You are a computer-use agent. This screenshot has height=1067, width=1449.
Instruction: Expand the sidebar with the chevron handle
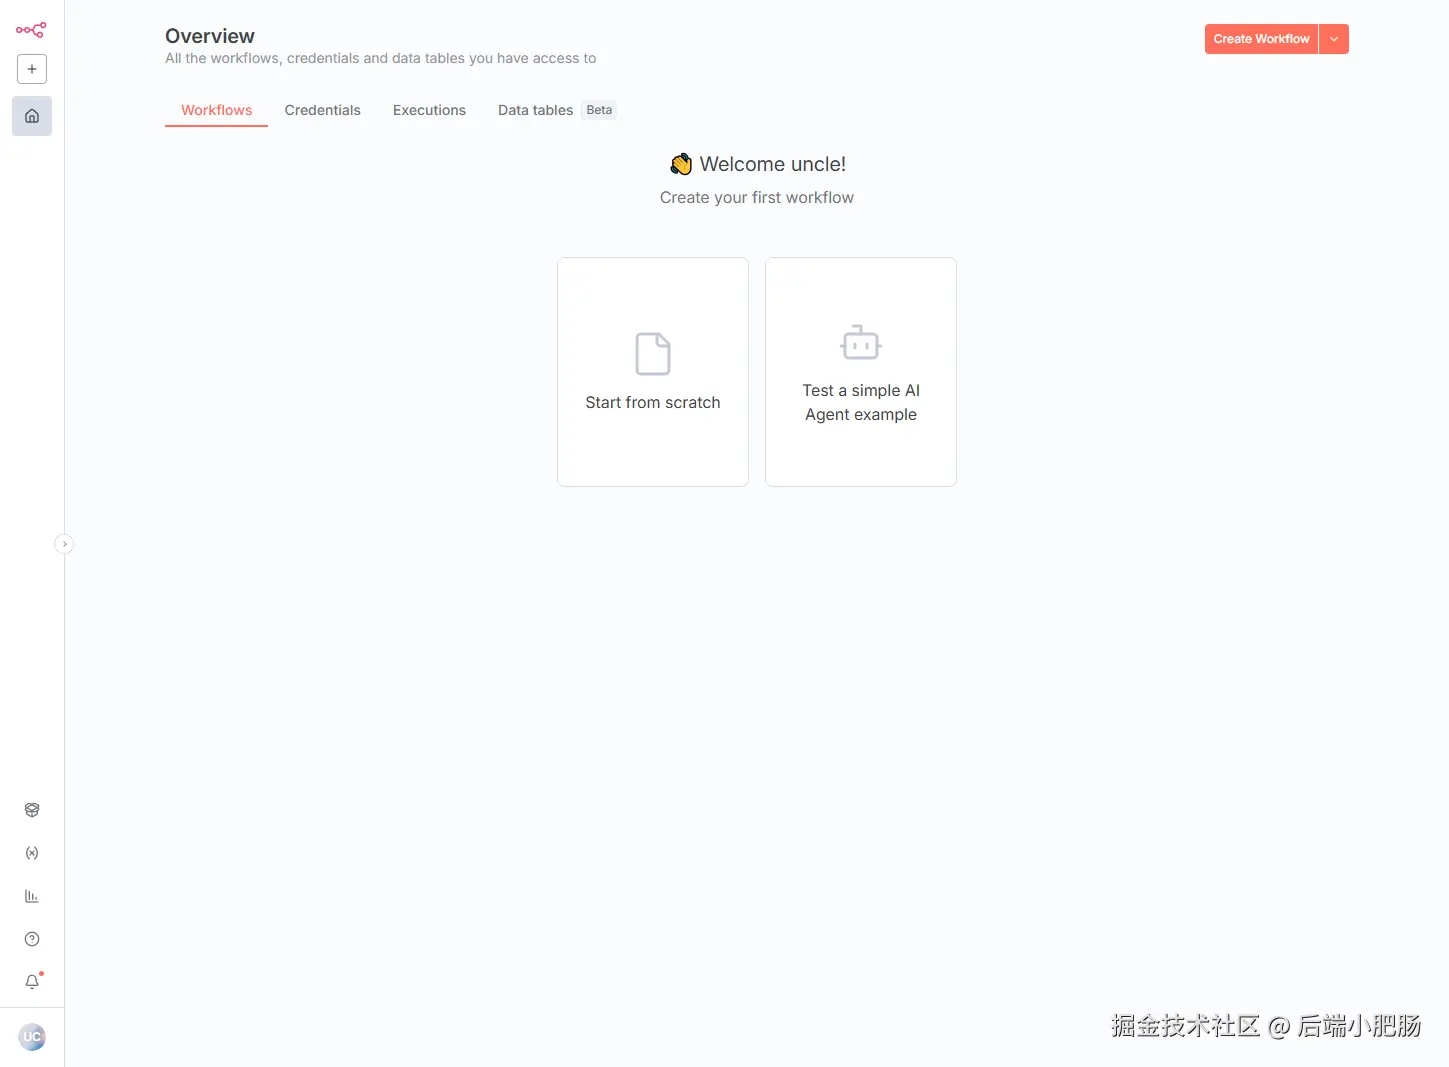[64, 544]
